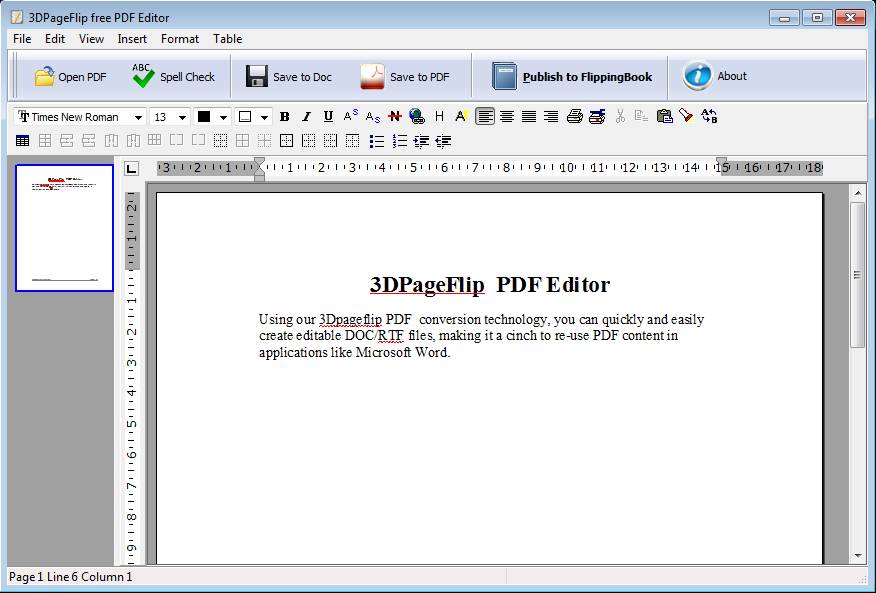Image resolution: width=876 pixels, height=593 pixels.
Task: Click the table outside borders icon
Action: point(286,141)
